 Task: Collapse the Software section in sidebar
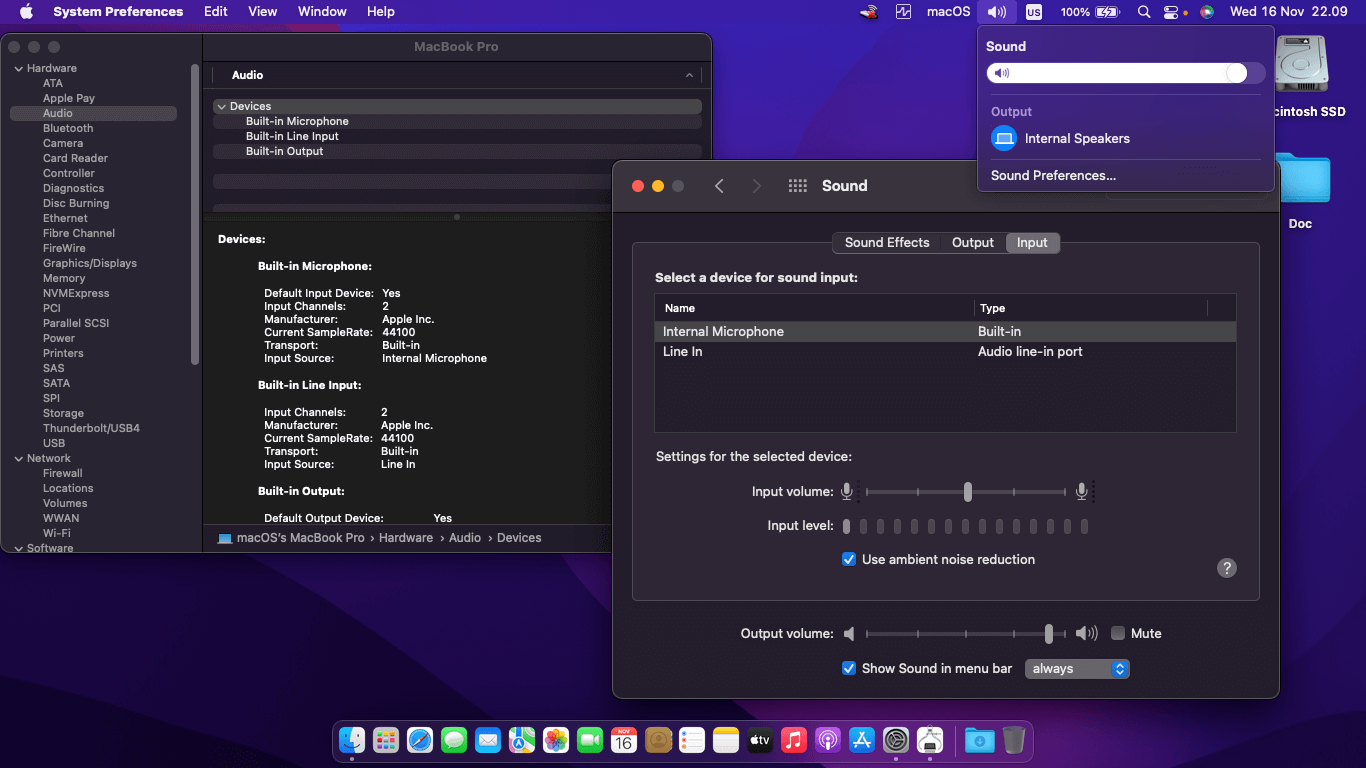click(18, 548)
